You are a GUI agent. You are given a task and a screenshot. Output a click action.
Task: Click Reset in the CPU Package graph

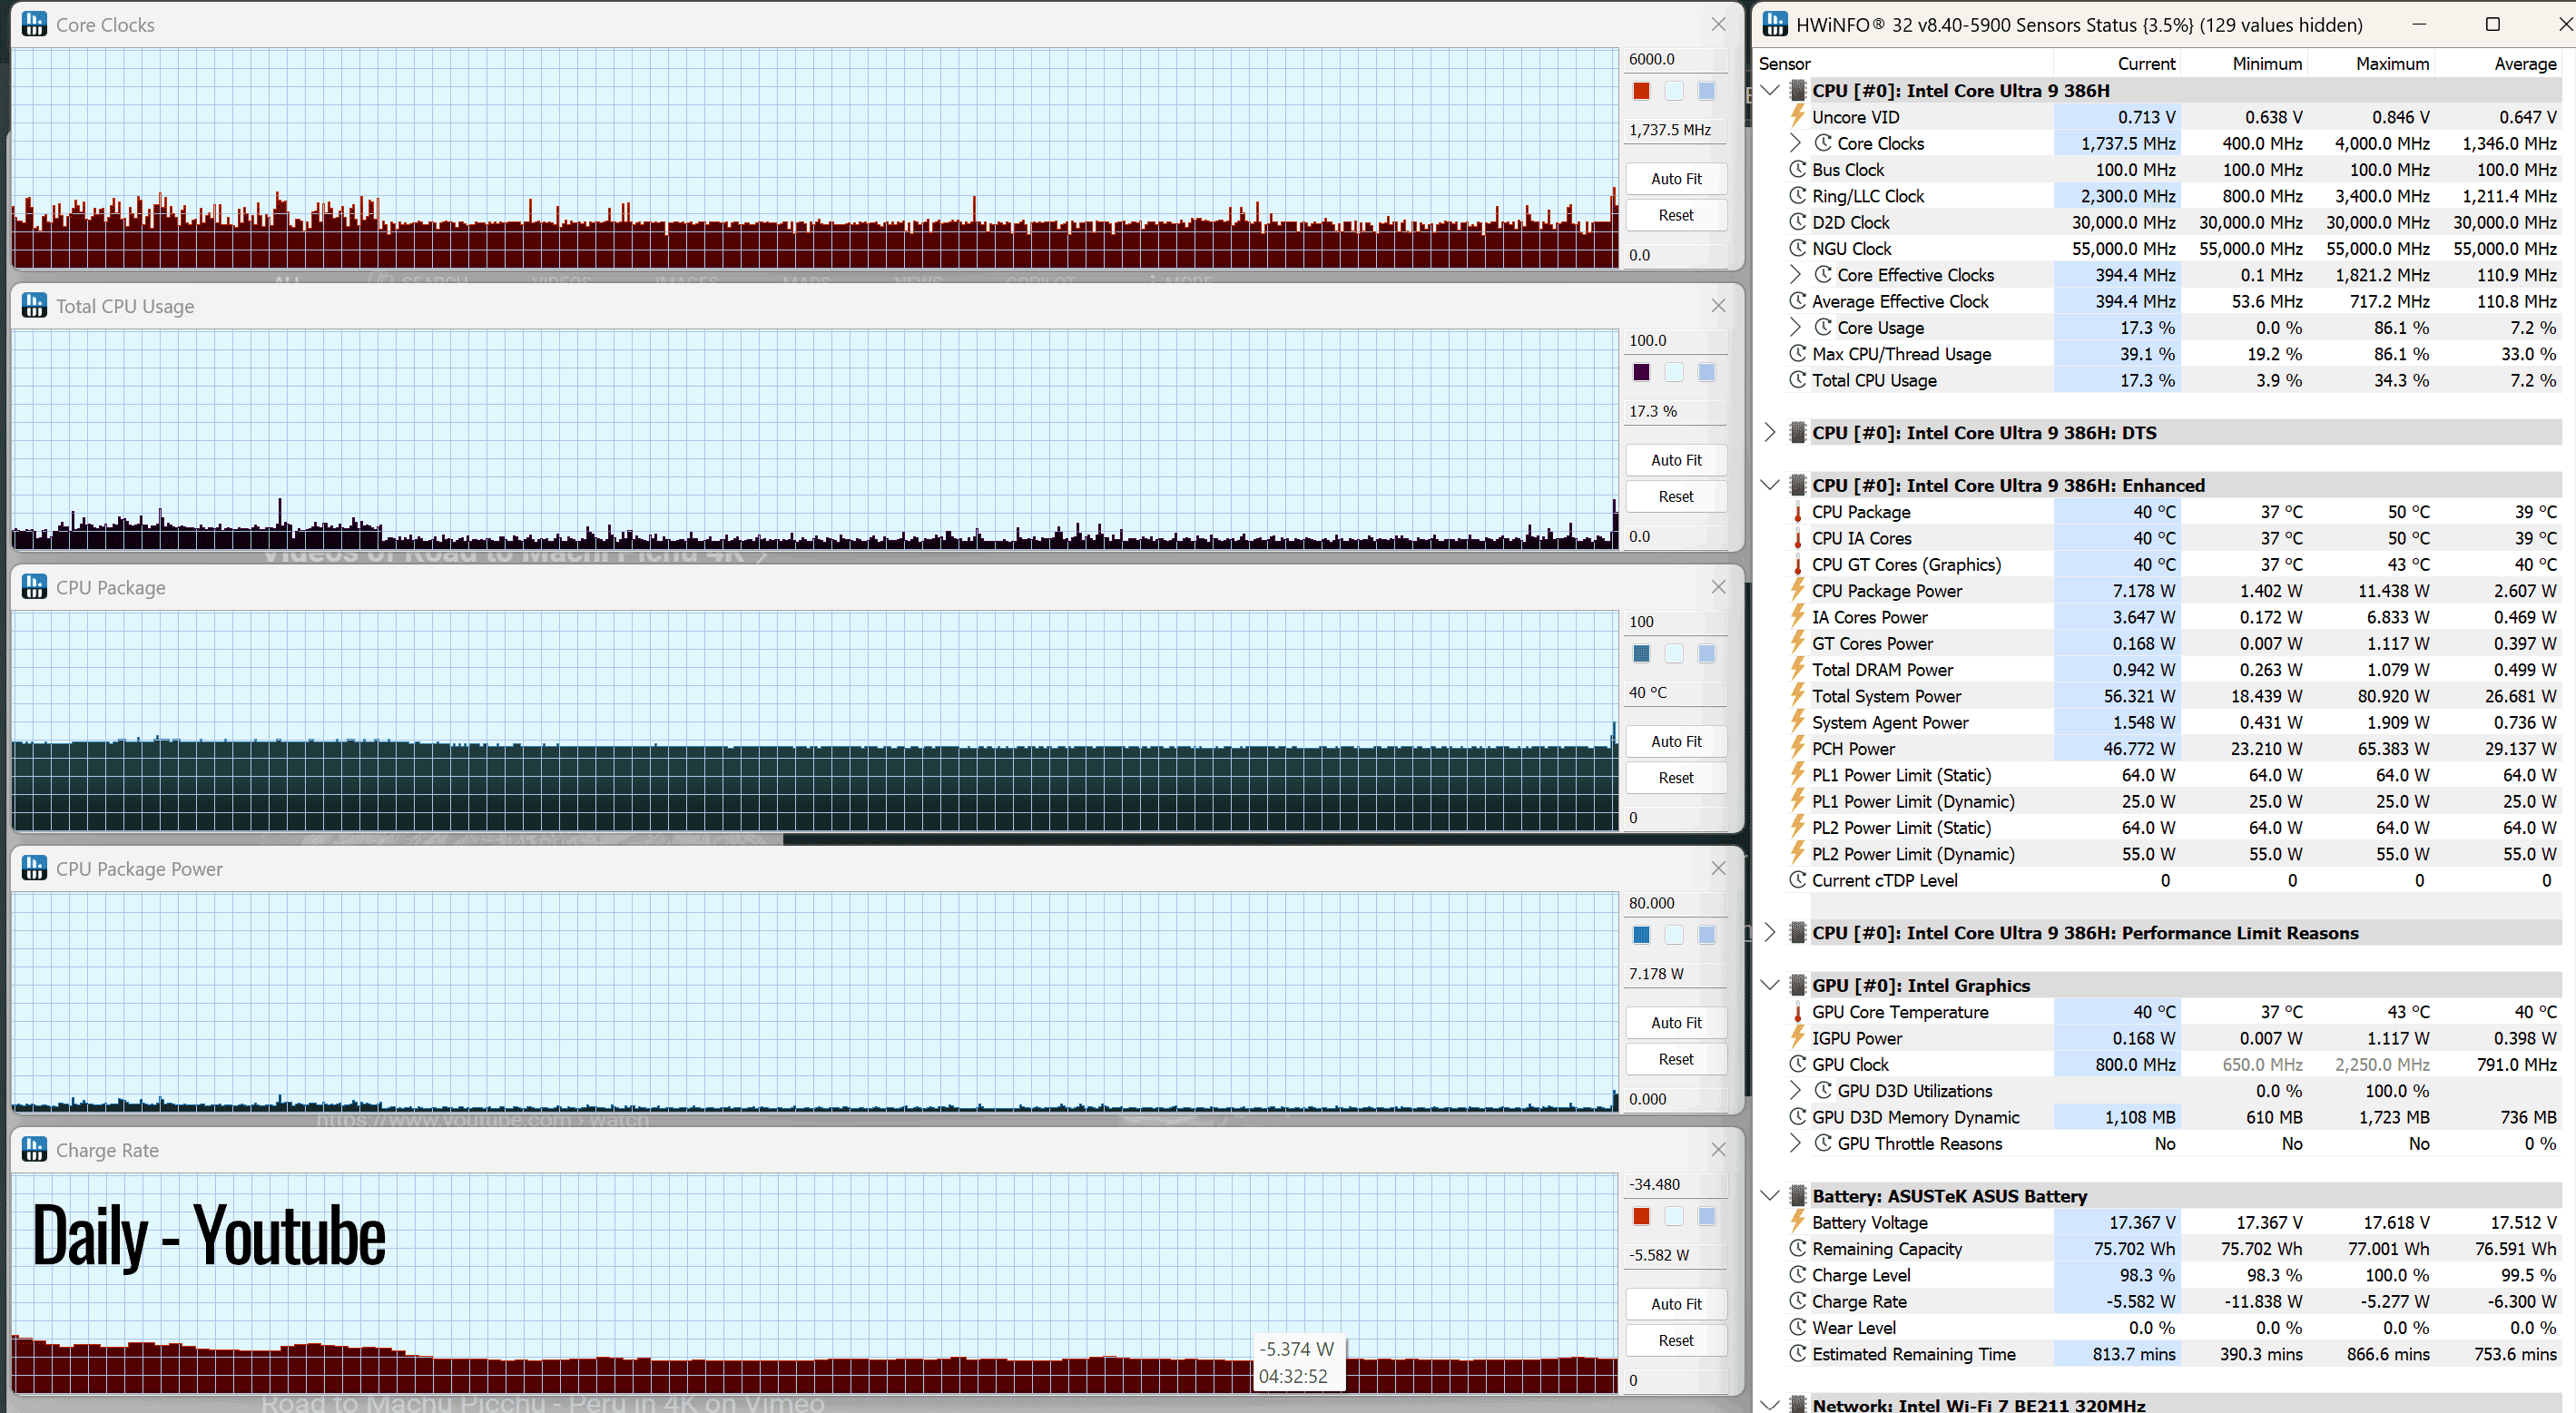point(1676,778)
